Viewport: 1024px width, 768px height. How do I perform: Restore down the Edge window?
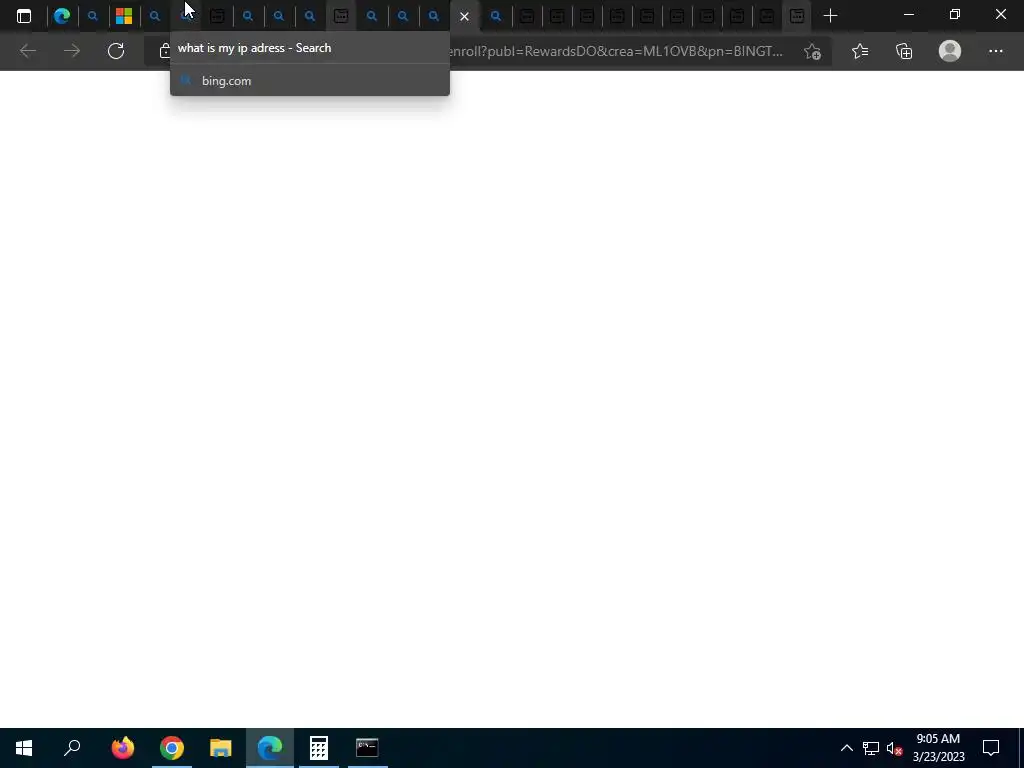click(955, 14)
